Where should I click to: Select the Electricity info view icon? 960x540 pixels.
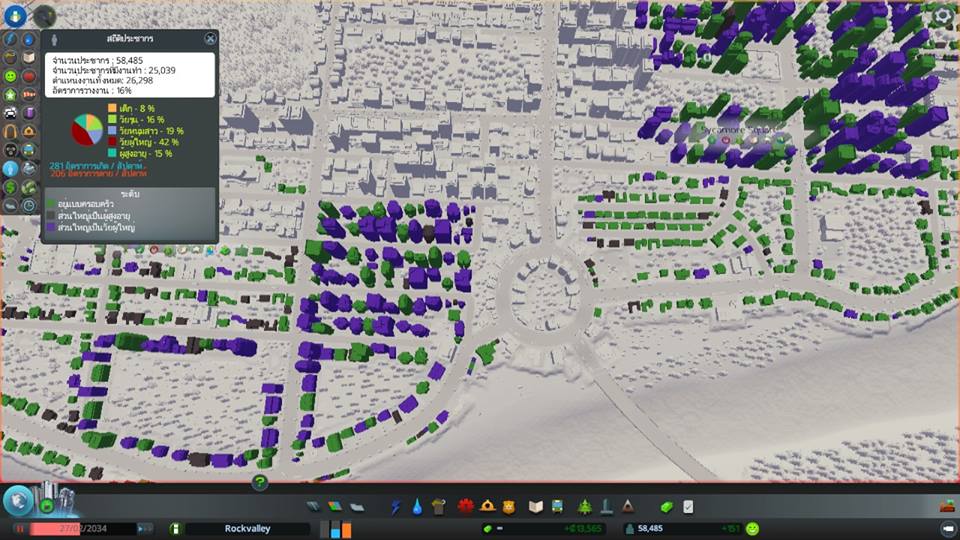(x=10, y=39)
